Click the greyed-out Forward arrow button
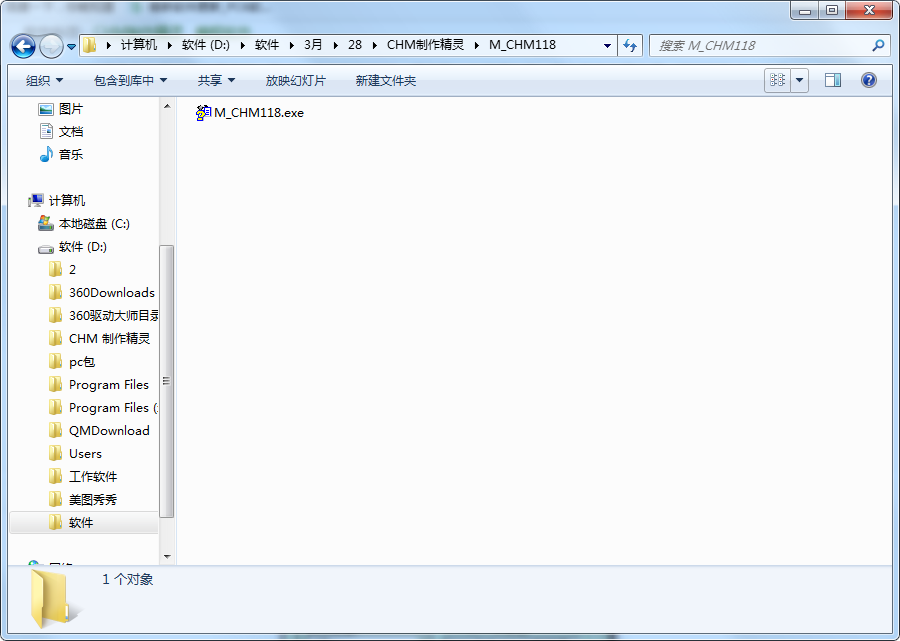This screenshot has width=900, height=641. pos(51,46)
